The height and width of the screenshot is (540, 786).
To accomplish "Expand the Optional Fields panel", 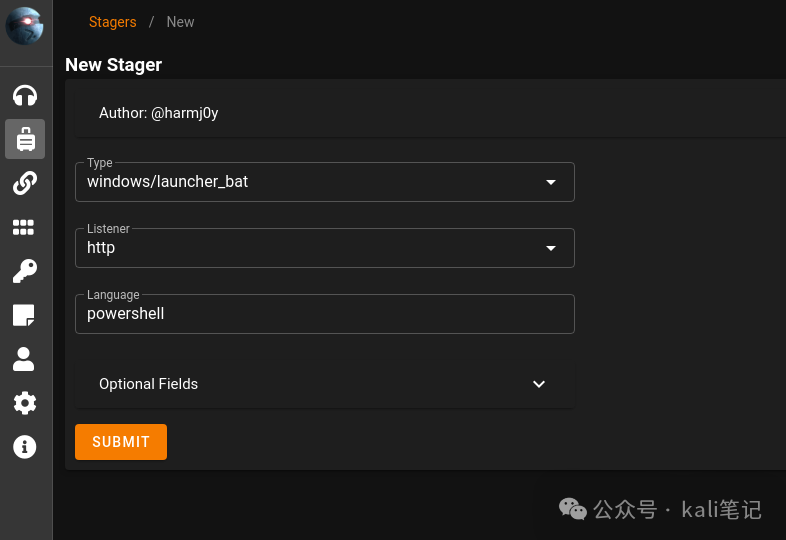I will tap(325, 384).
